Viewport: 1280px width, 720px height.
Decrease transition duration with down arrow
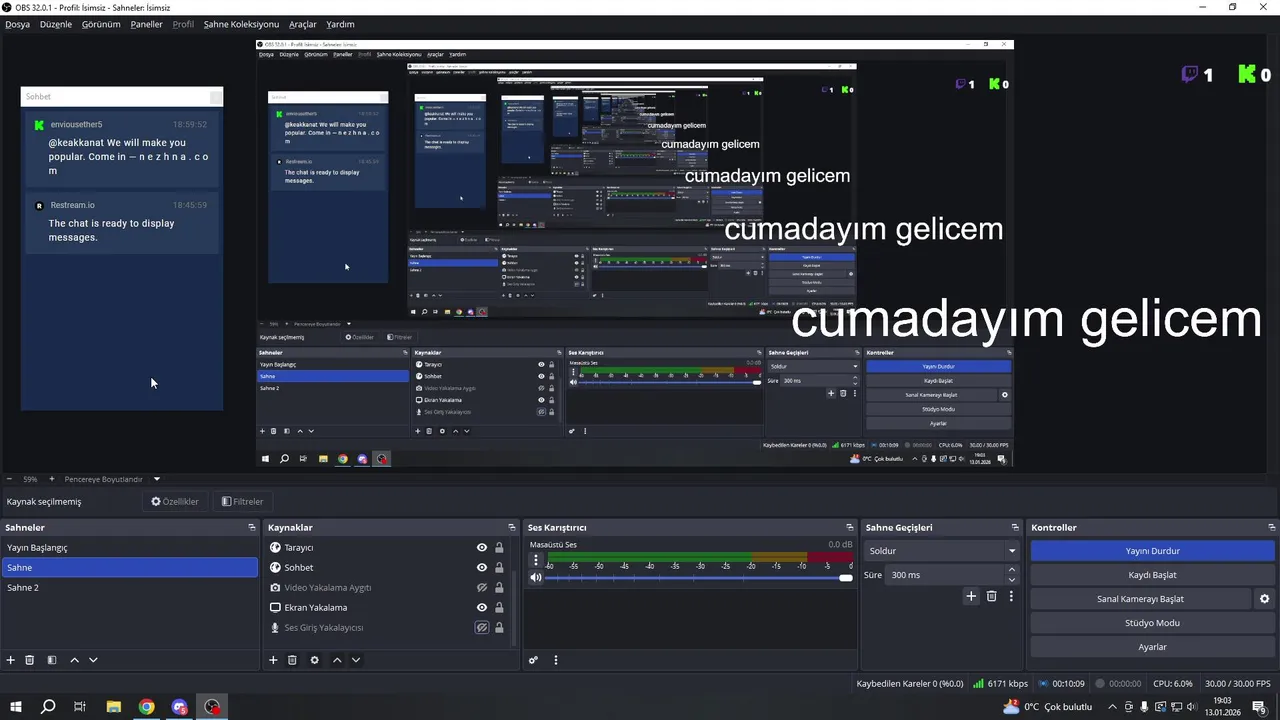1012,580
